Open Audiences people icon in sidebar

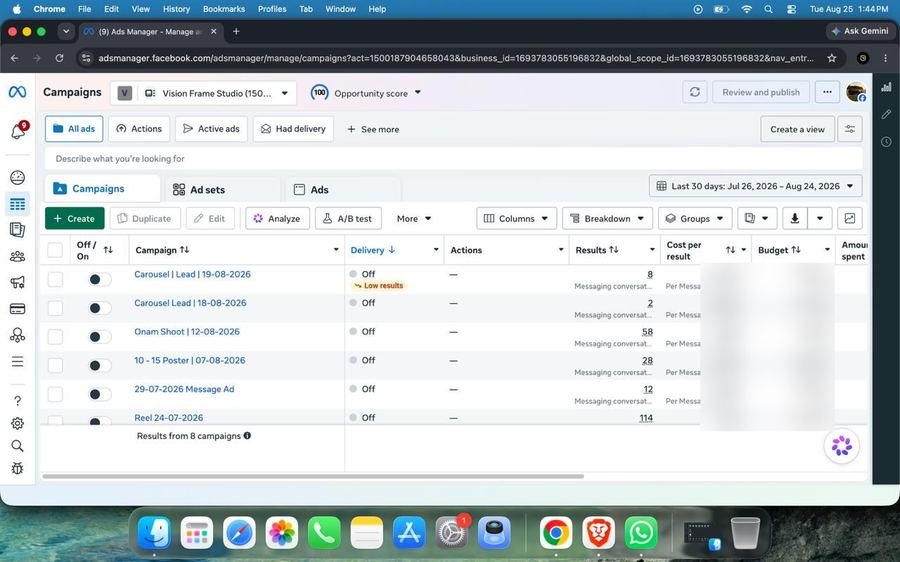click(x=17, y=256)
